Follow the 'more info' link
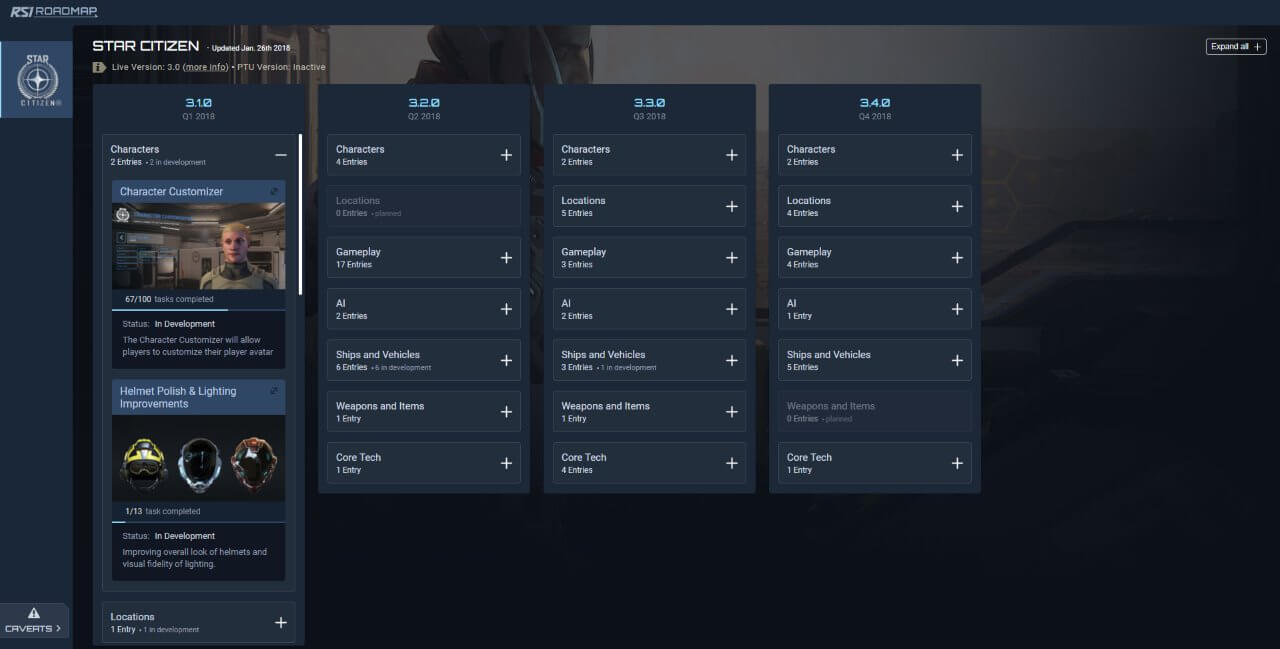Viewport: 1280px width, 649px height. point(206,67)
